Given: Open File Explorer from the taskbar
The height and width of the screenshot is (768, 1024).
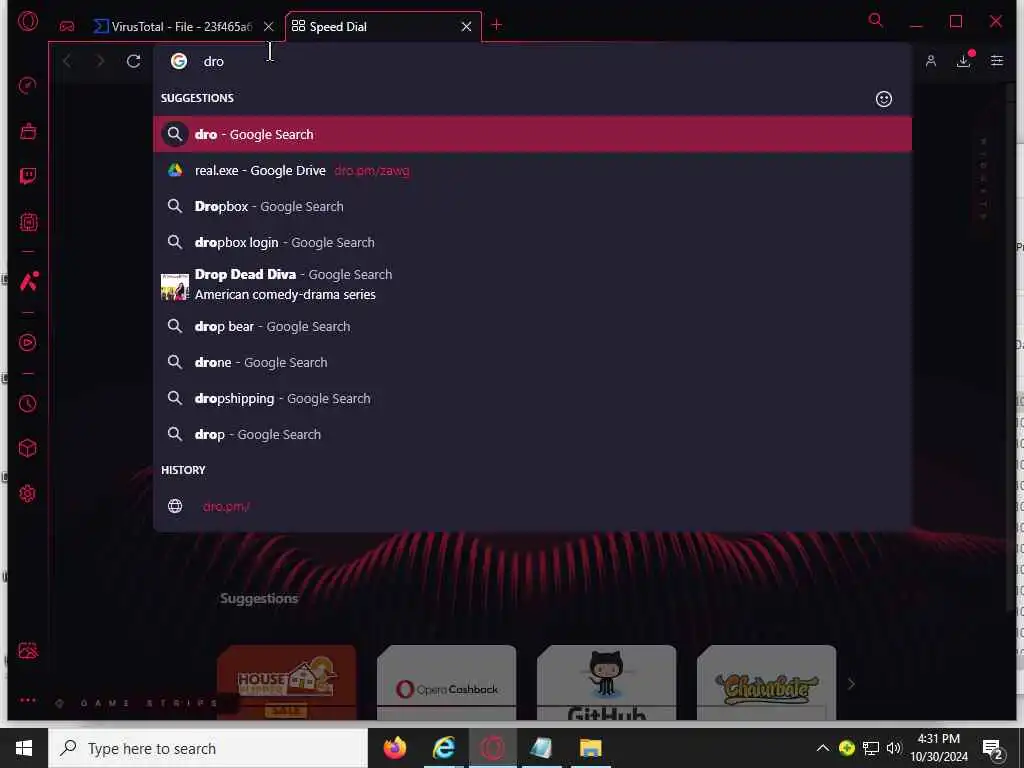Looking at the screenshot, I should pos(590,748).
